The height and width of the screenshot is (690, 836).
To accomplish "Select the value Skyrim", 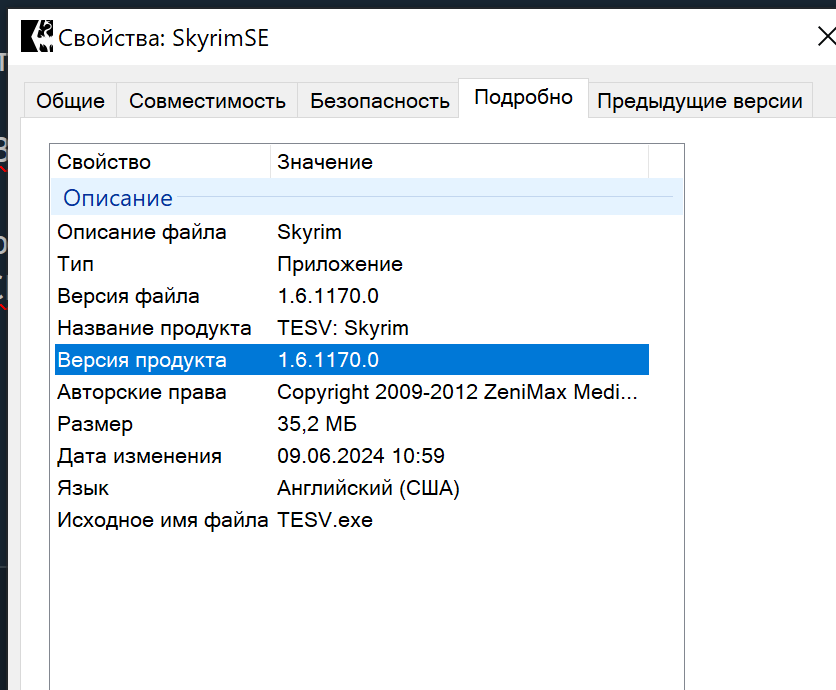I will tap(309, 232).
